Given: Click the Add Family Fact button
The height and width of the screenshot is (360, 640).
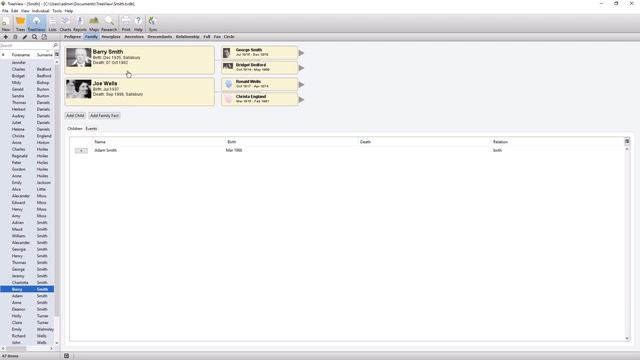Looking at the screenshot, I should click(x=104, y=116).
